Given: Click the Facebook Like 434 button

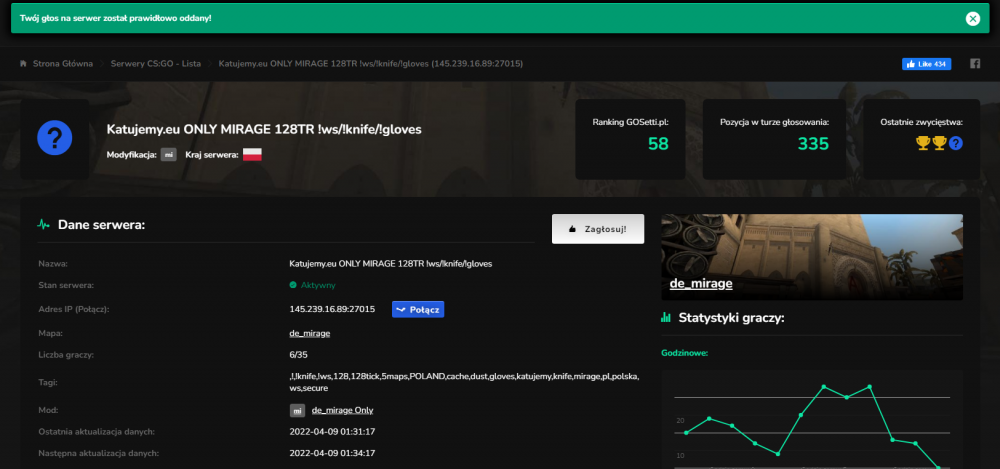Looking at the screenshot, I should click(x=926, y=64).
